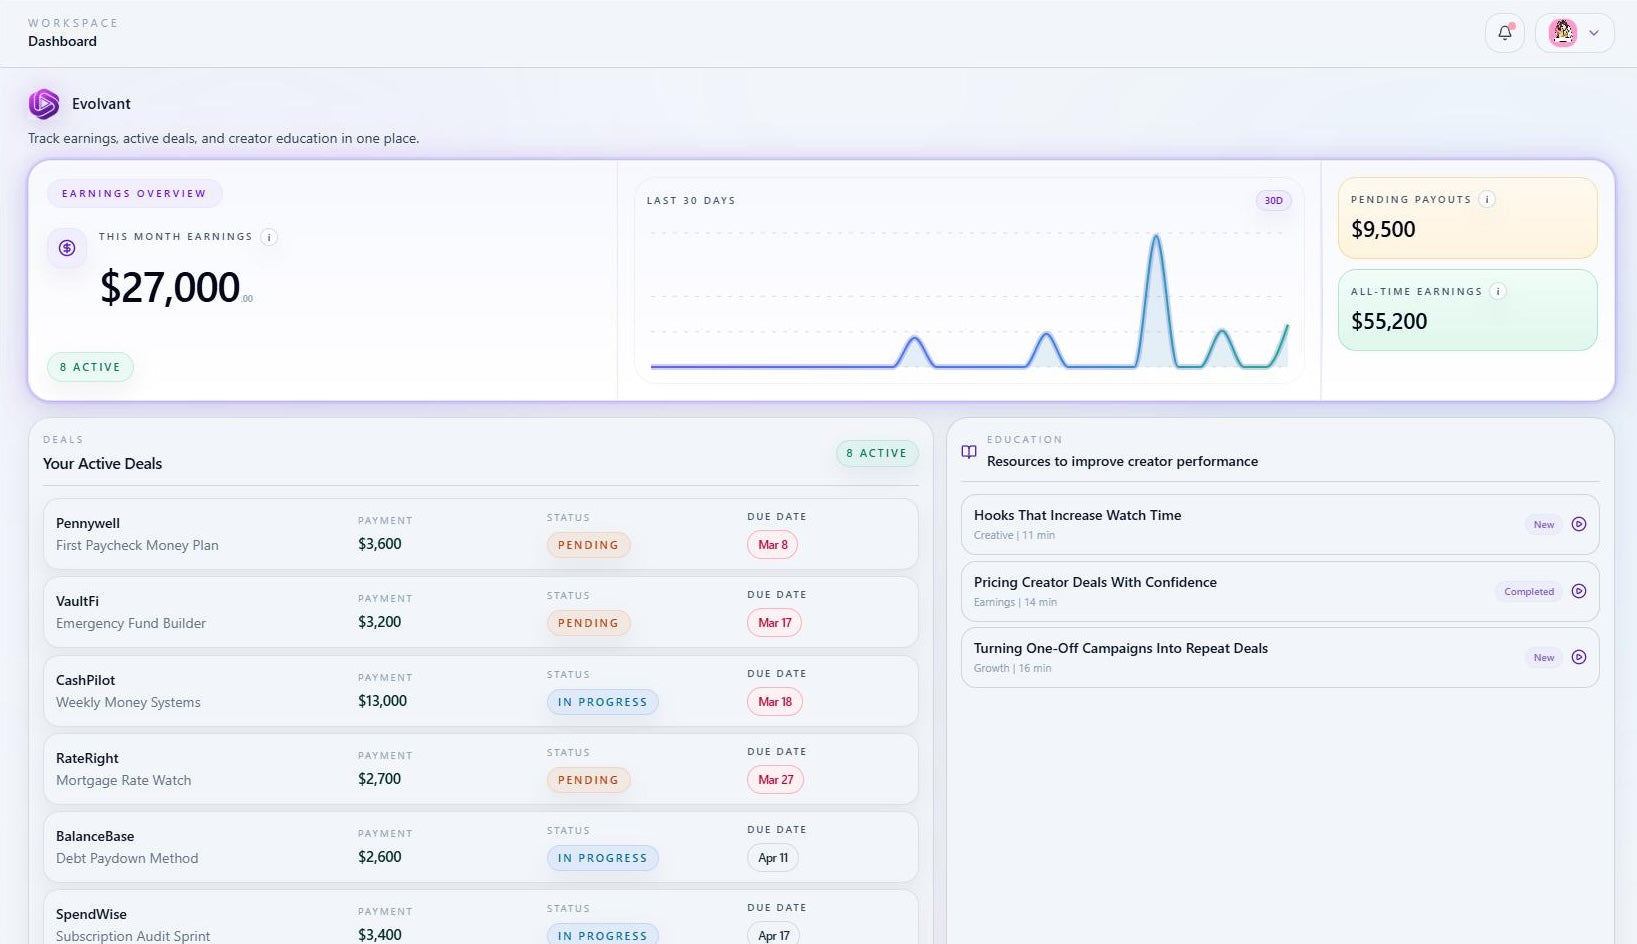Click the Mar 27 due date on RateRight
1637x944 pixels.
[x=775, y=780]
